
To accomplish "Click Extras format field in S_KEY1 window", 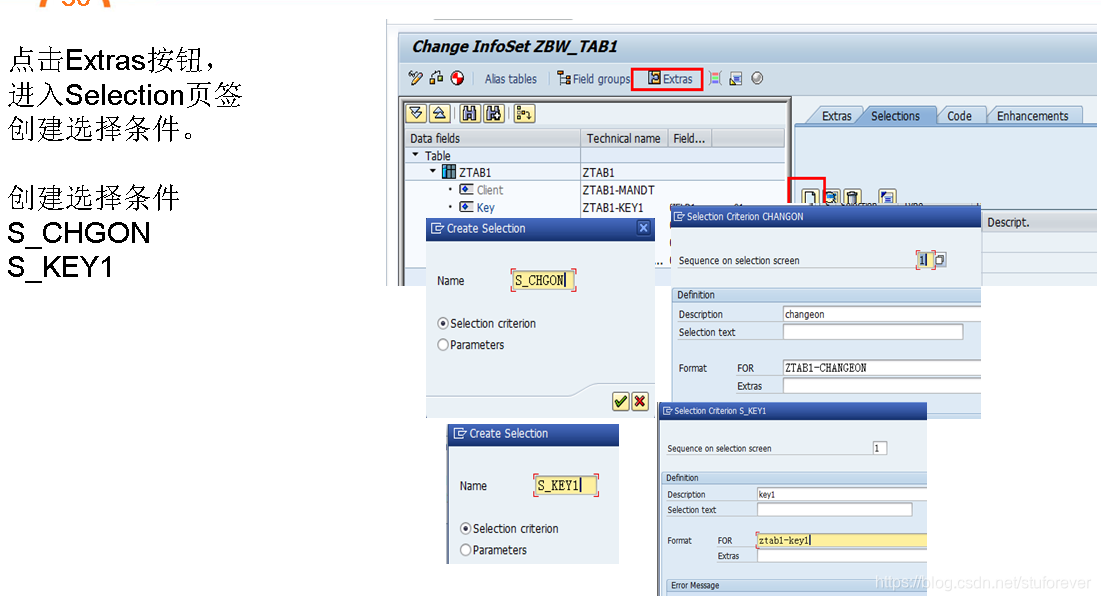I will pyautogui.click(x=842, y=555).
